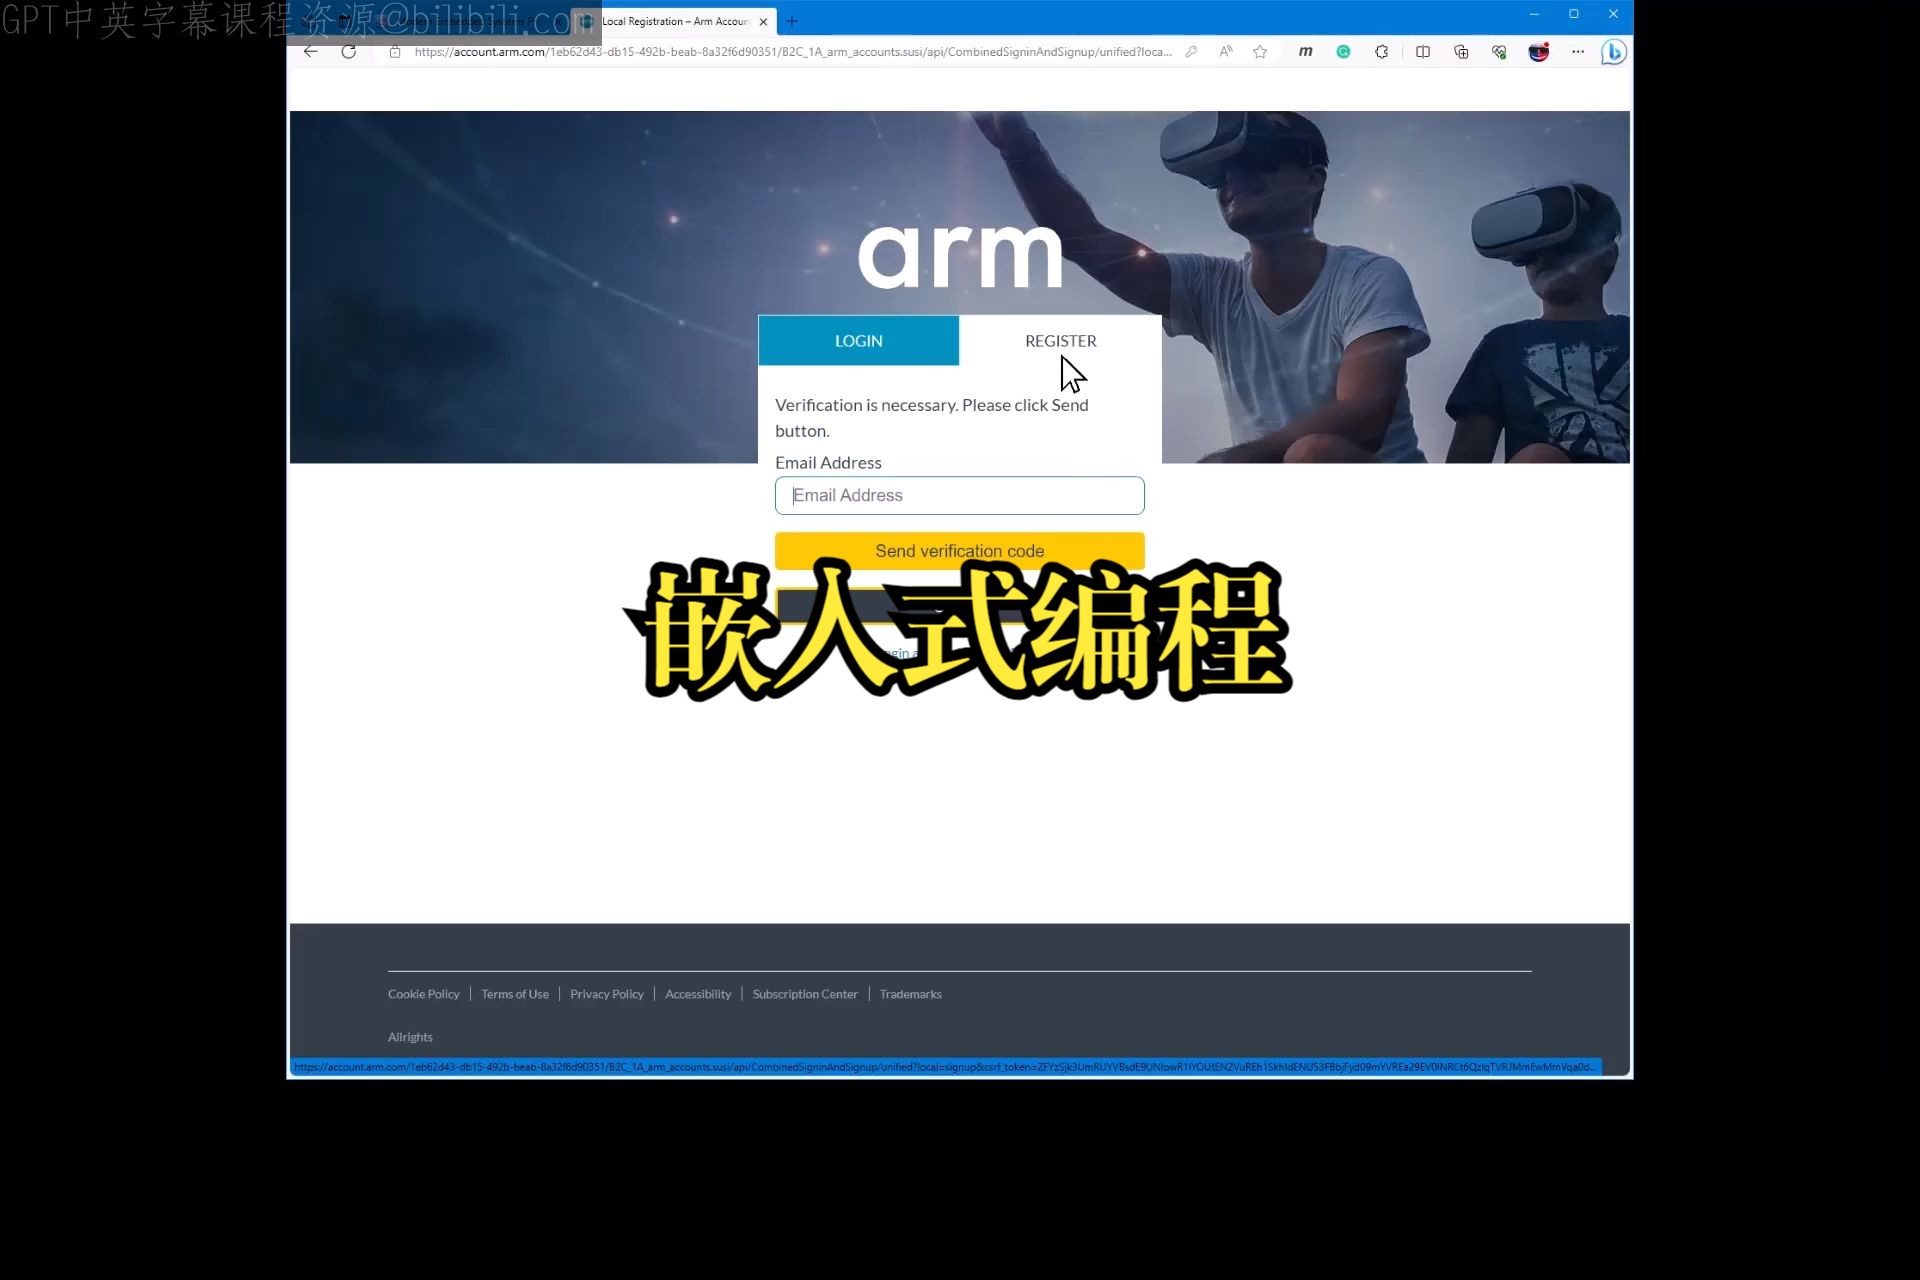Open the Privacy Policy footer link
This screenshot has width=1920, height=1280.
point(607,994)
